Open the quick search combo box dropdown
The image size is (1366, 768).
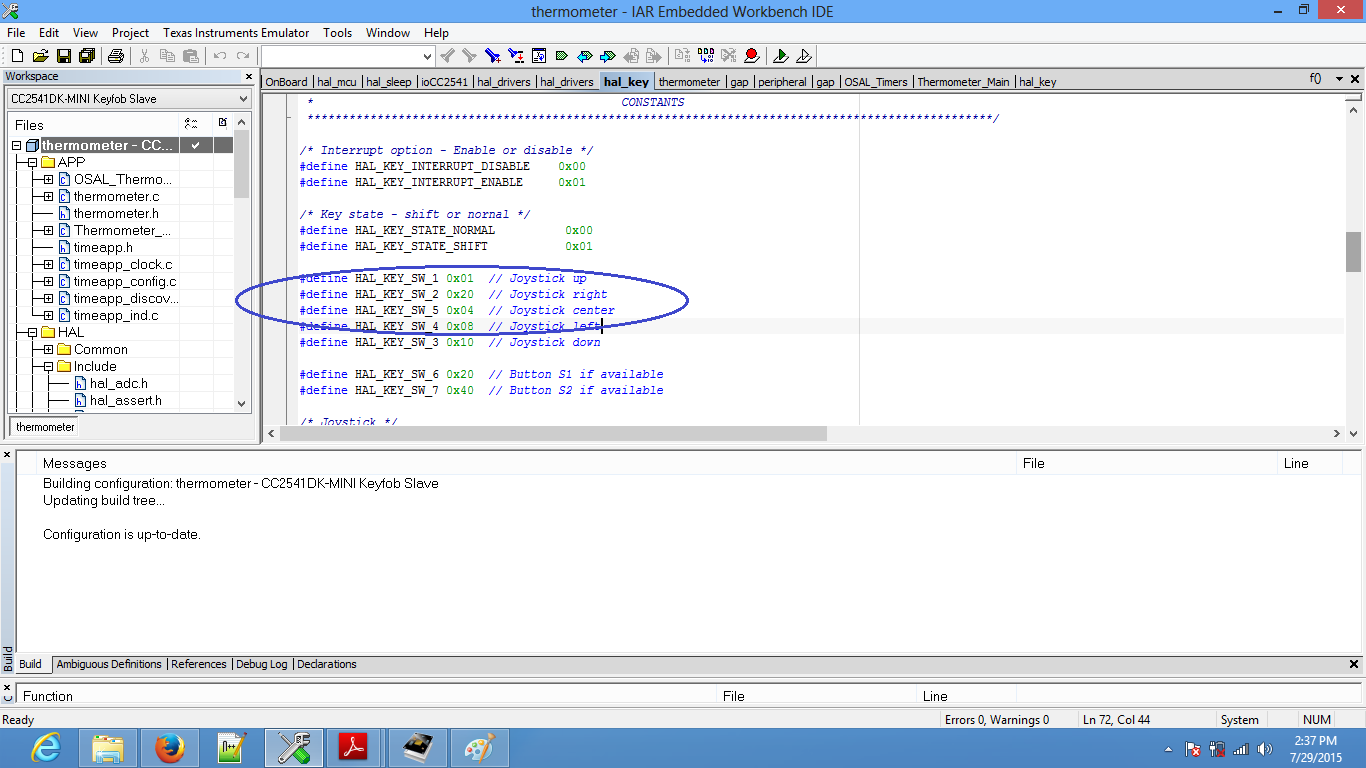click(x=427, y=56)
